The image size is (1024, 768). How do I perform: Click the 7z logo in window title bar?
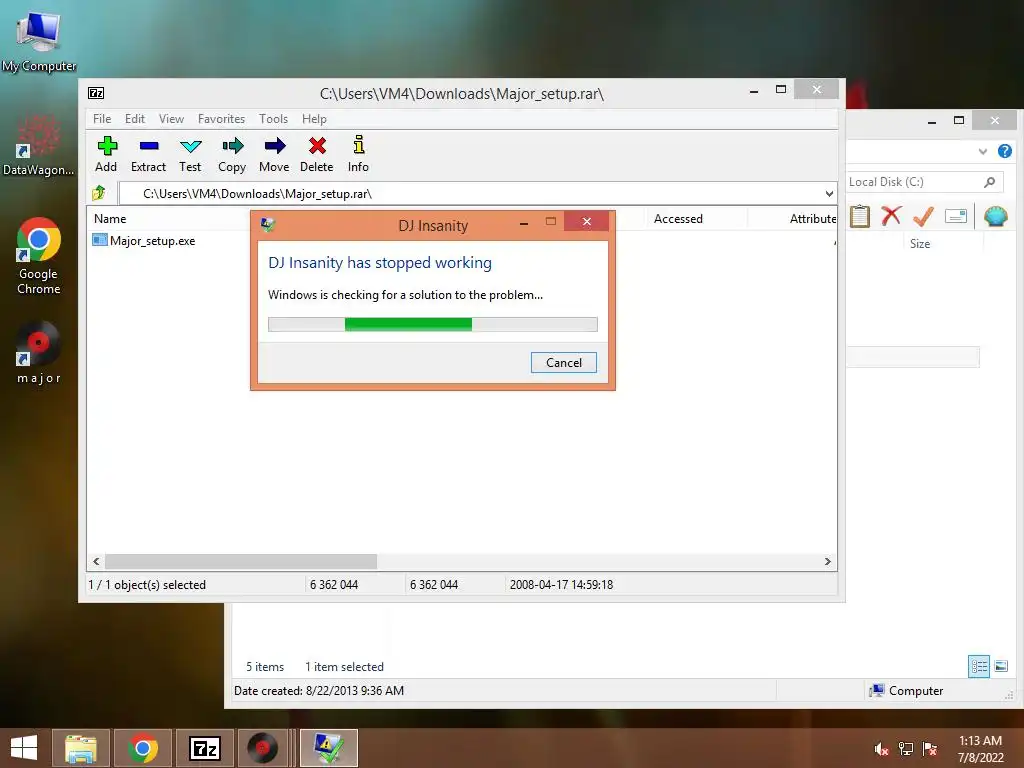(x=96, y=93)
